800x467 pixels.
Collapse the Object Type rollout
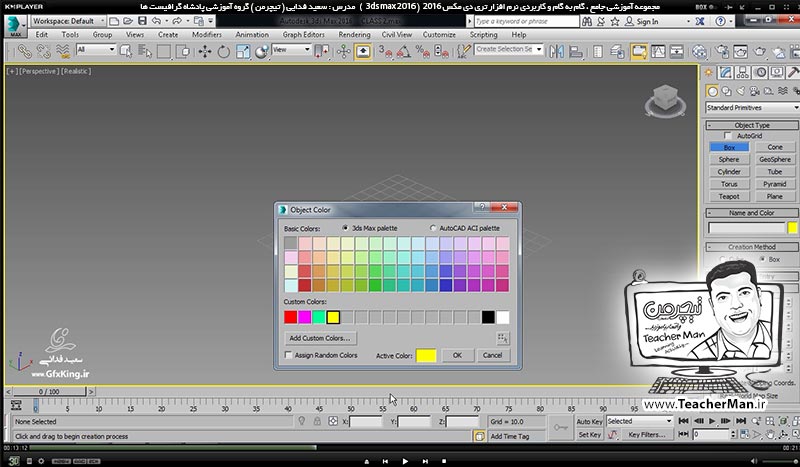click(752, 125)
